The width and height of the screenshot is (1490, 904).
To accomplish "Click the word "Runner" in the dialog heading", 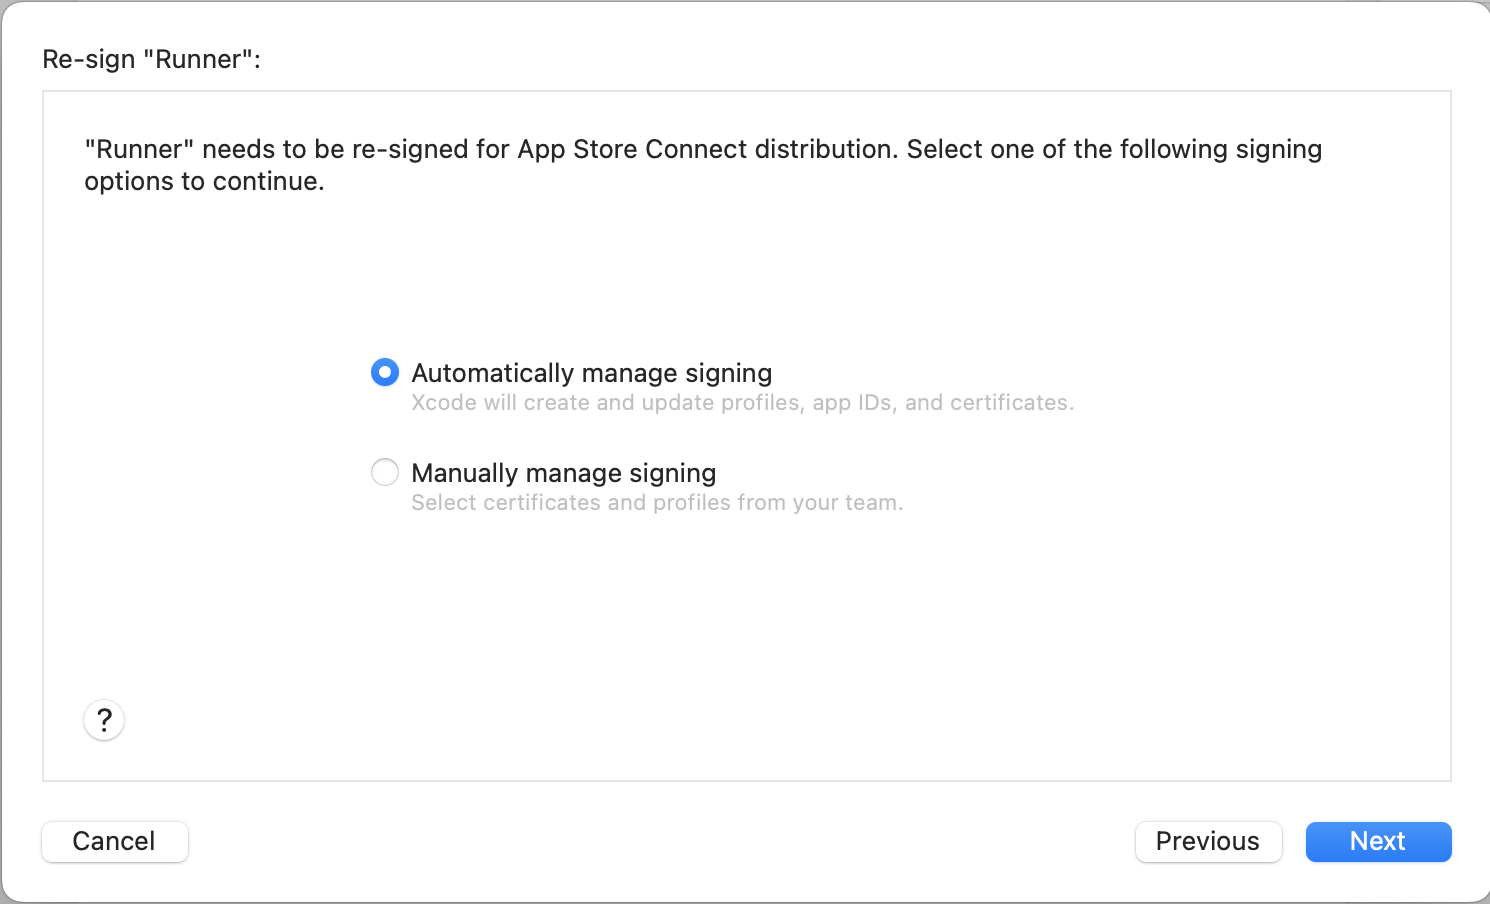I will 198,59.
